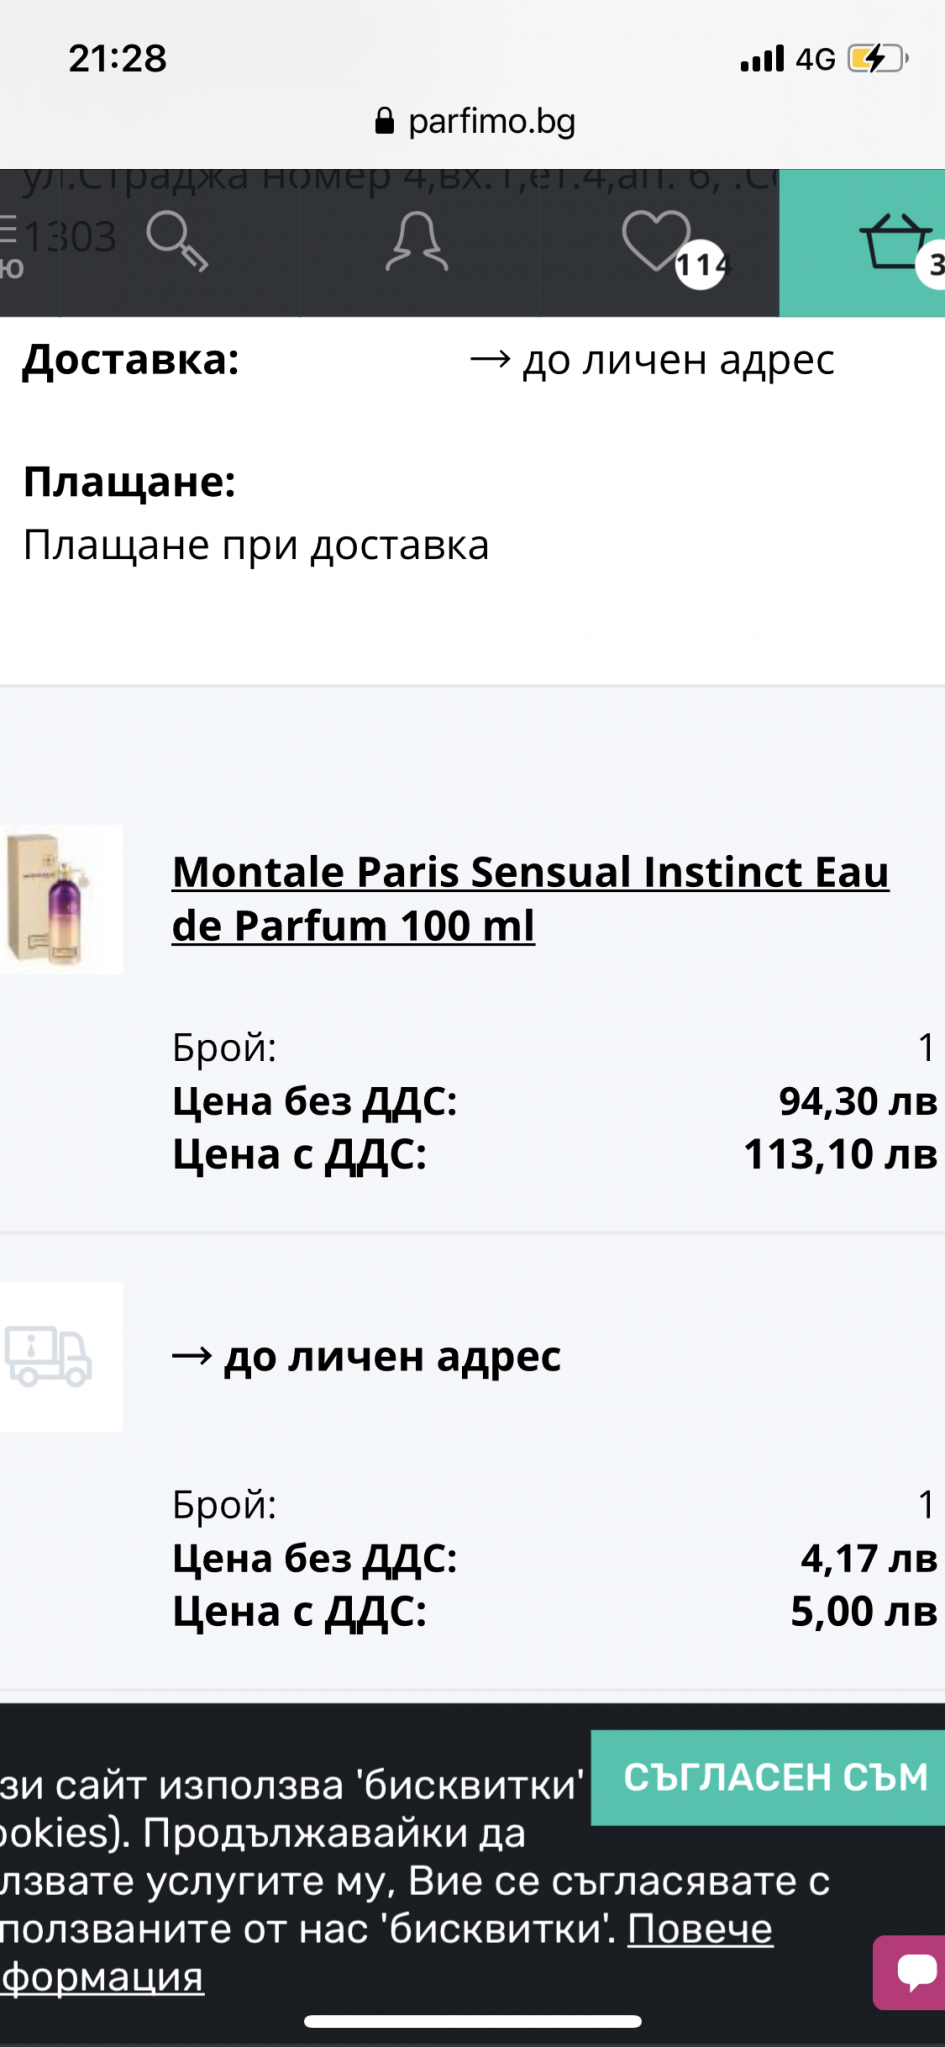Screen dimensions: 945x2048
Task: Open Montale Paris Sensual Instinct product link
Action: [530, 898]
